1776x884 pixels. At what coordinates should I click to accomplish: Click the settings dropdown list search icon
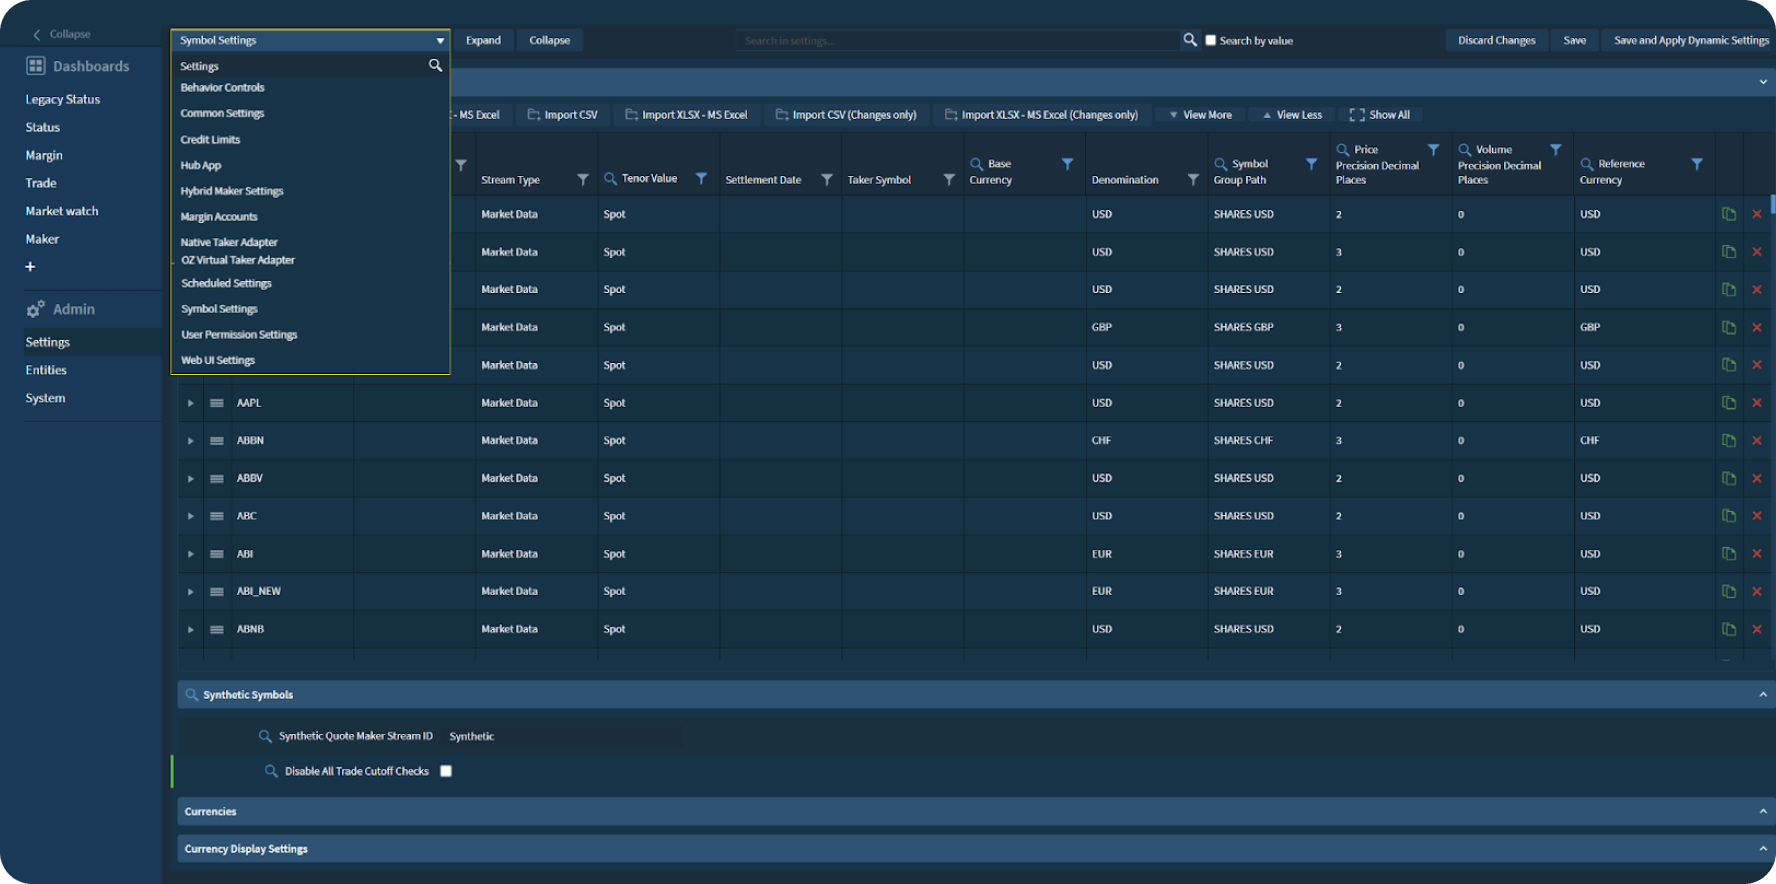coord(435,65)
